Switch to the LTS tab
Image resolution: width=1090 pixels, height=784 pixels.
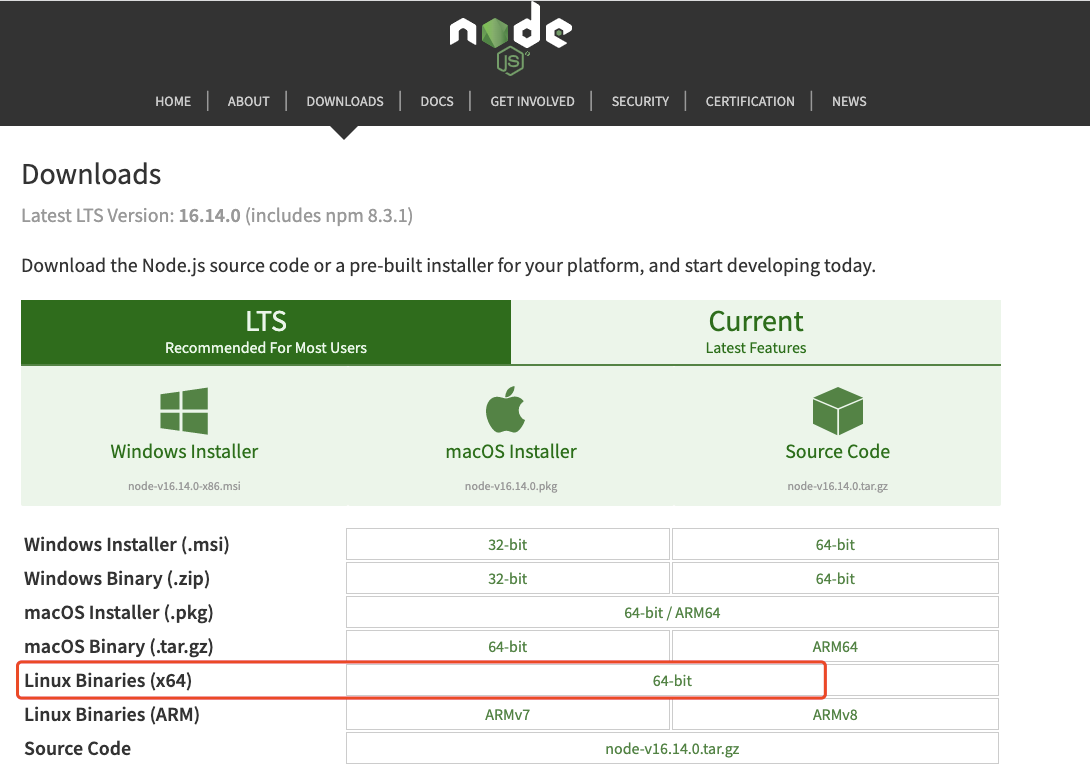tap(266, 332)
